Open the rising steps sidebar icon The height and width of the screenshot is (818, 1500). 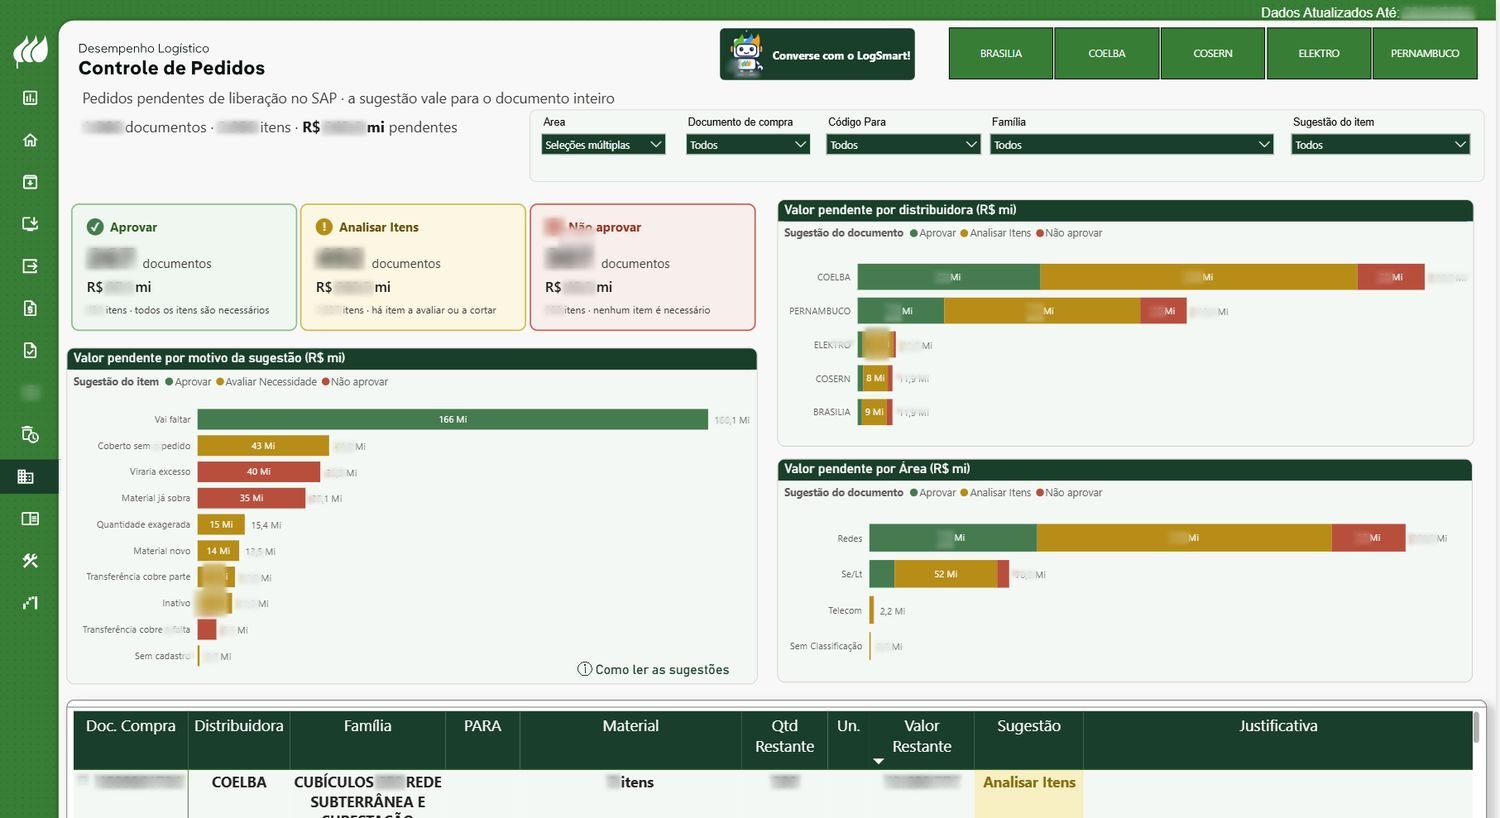(x=30, y=603)
